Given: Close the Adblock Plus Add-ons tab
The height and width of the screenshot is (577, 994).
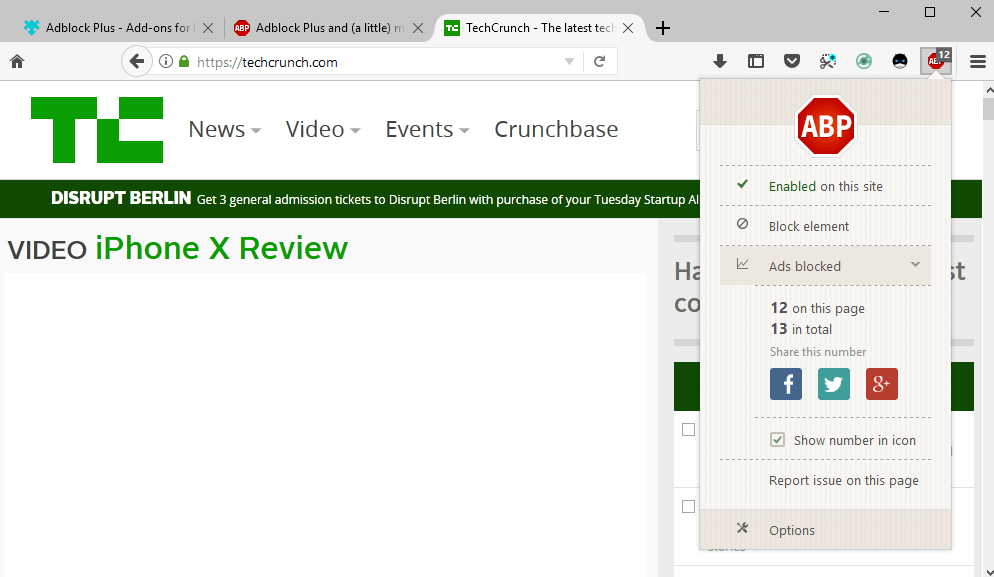Looking at the screenshot, I should 208,28.
